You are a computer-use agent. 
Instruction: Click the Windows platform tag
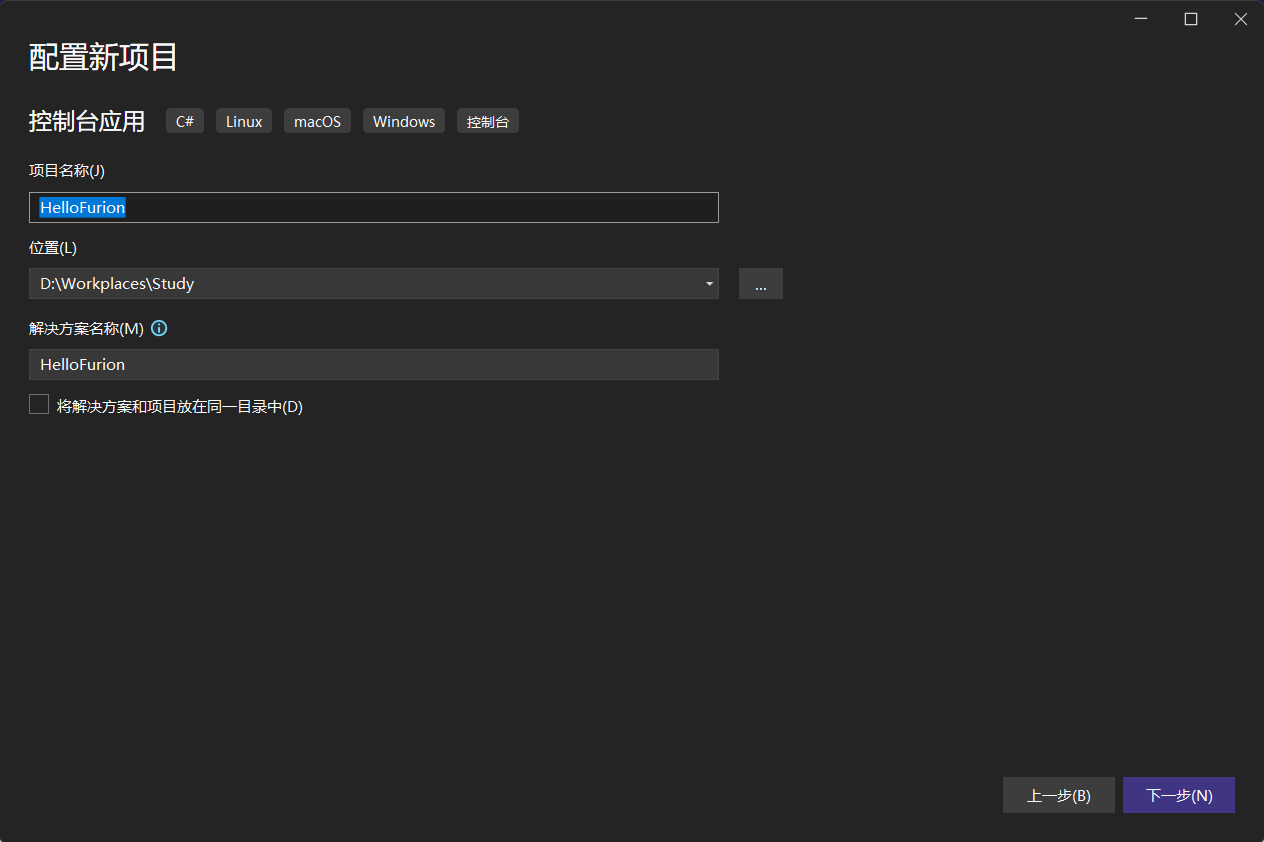click(404, 122)
